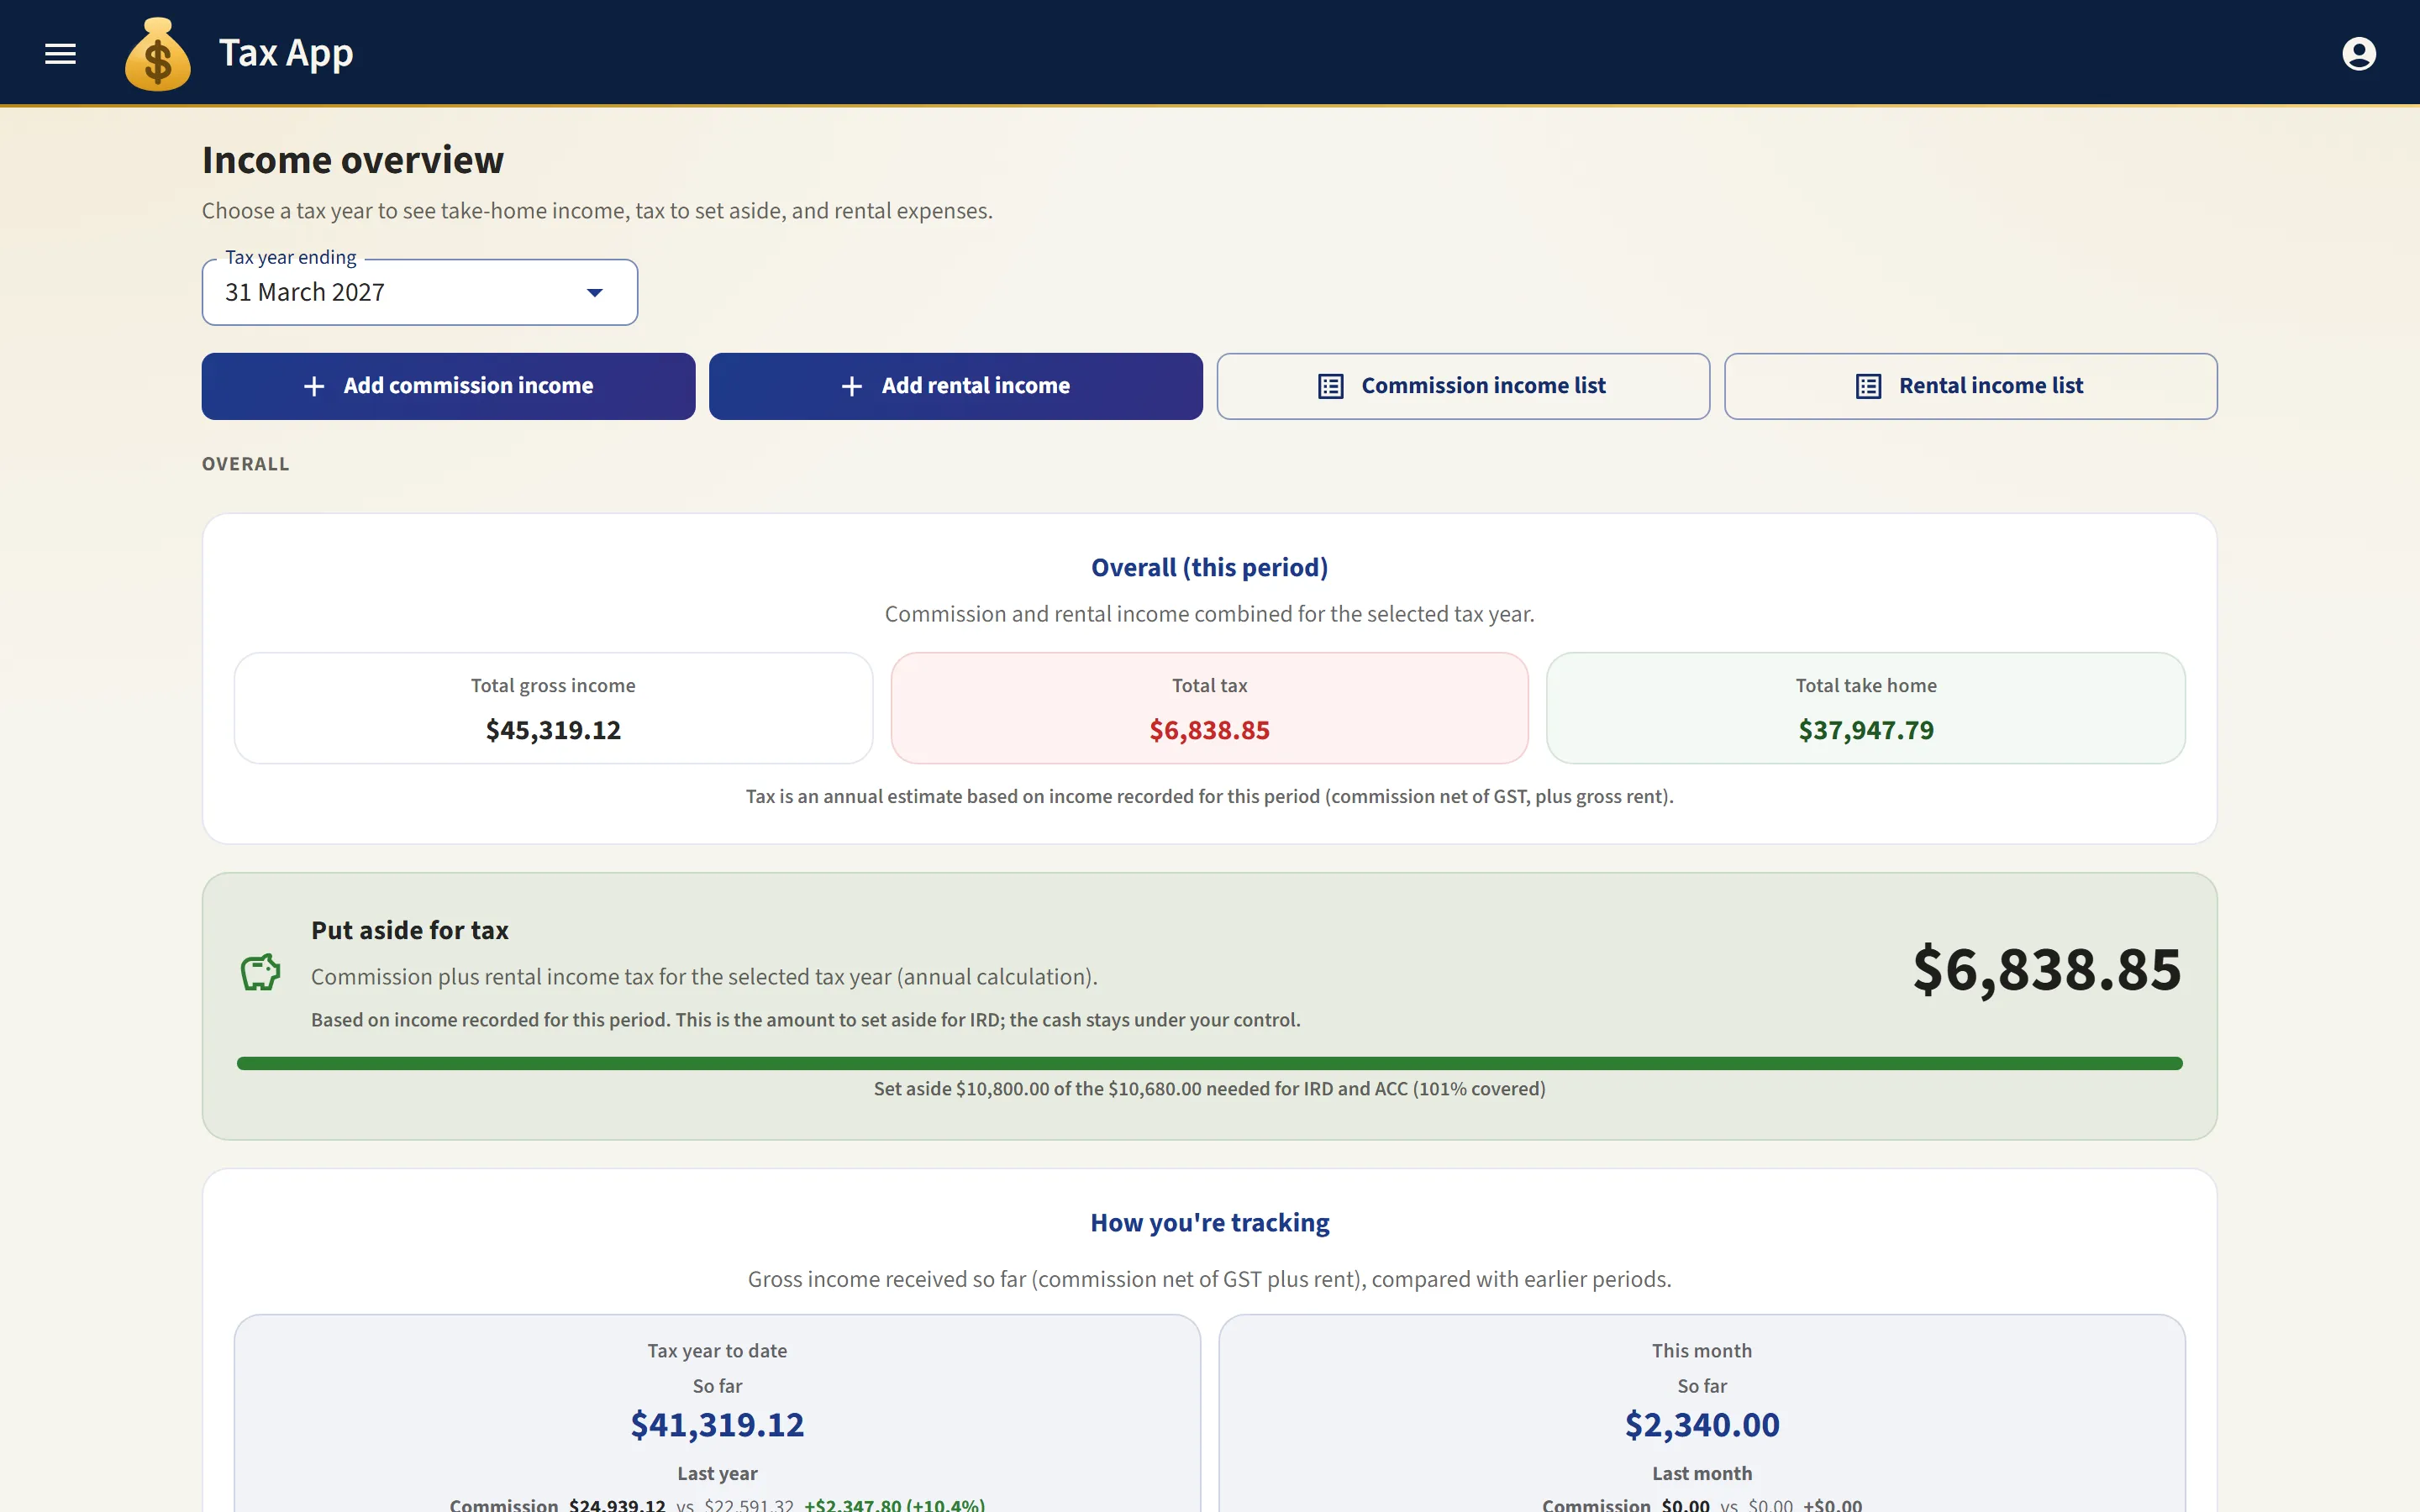Click the Tax App title text
Image resolution: width=2420 pixels, height=1512 pixels.
pos(286,53)
